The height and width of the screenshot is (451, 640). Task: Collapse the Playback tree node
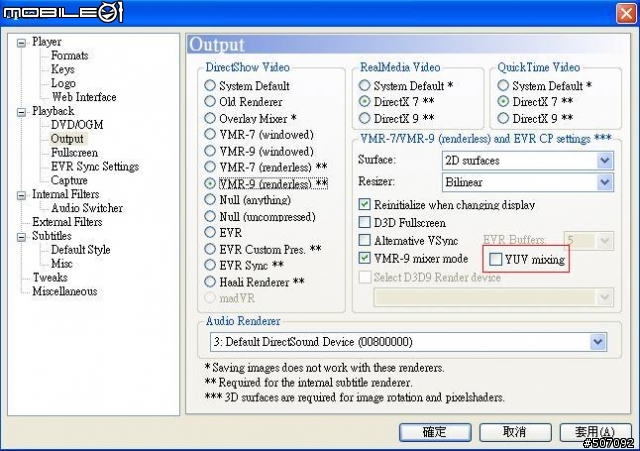(x=21, y=112)
